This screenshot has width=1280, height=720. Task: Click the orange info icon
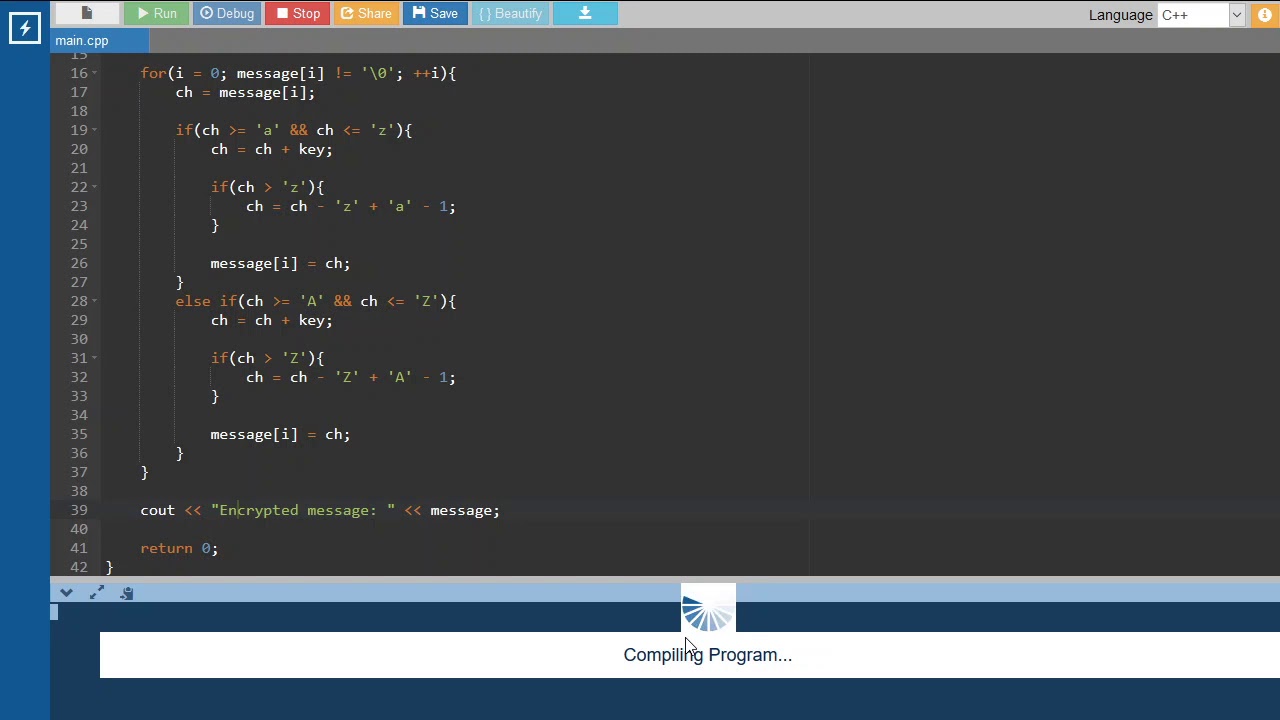pyautogui.click(x=1265, y=15)
